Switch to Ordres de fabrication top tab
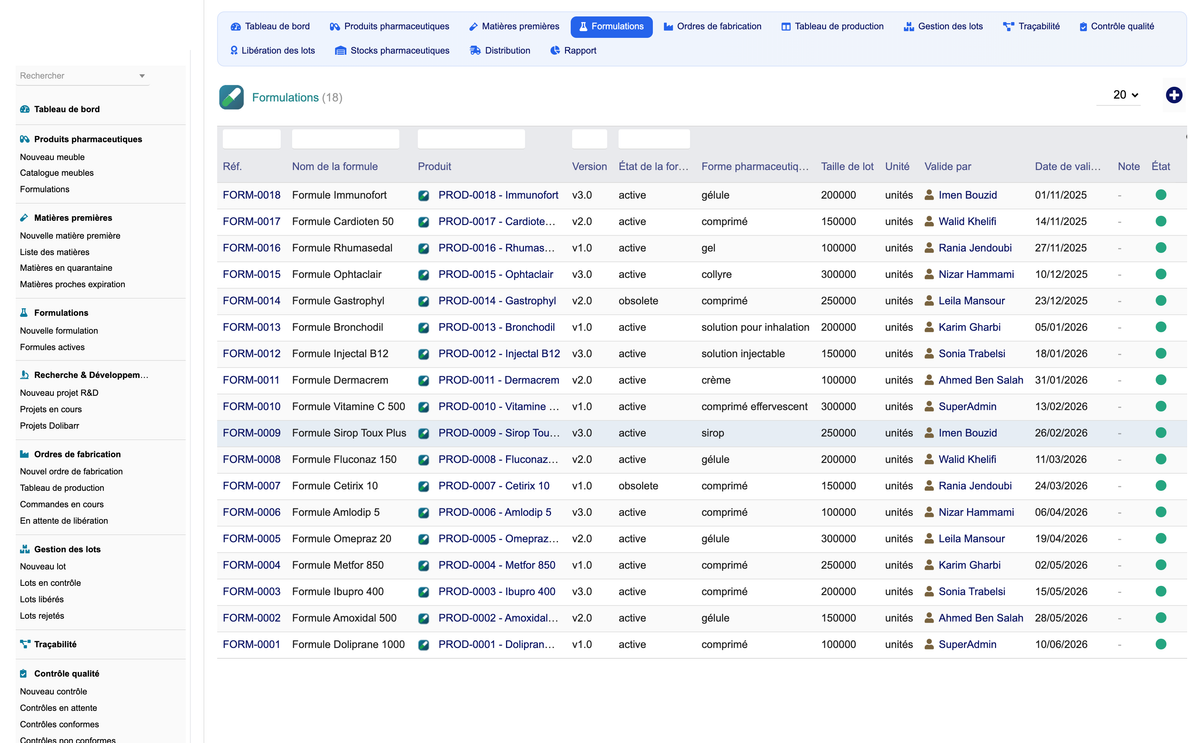Viewport: 1200px width, 743px height. coord(712,27)
